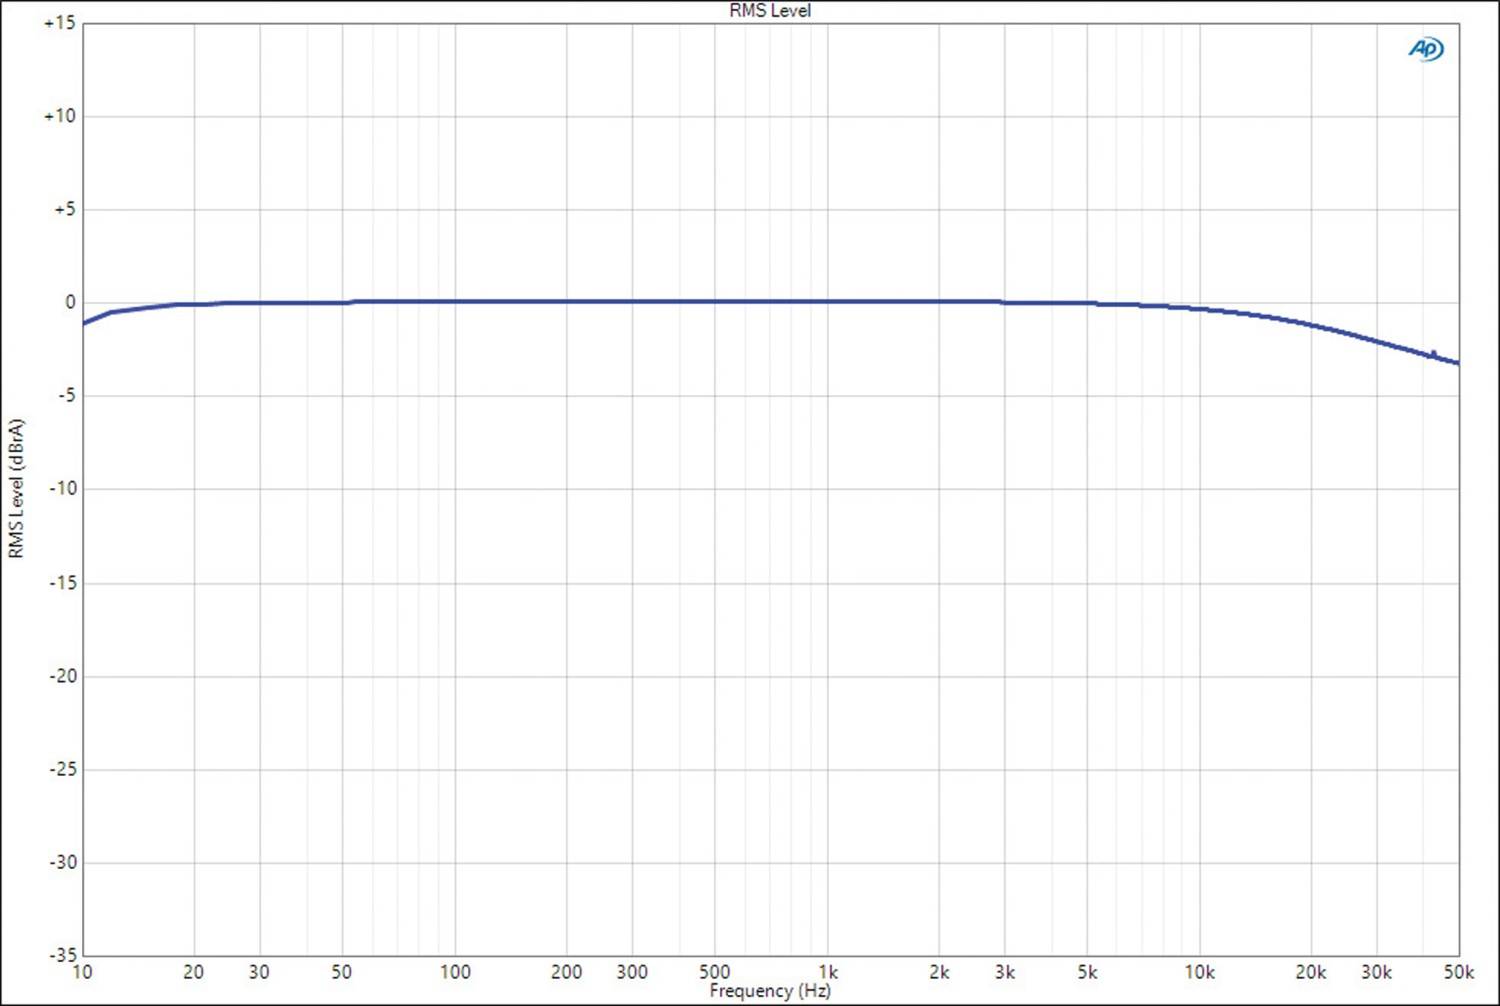Click the +15 y-axis value
Viewport: 1500px width, 1006px height.
coord(59,22)
